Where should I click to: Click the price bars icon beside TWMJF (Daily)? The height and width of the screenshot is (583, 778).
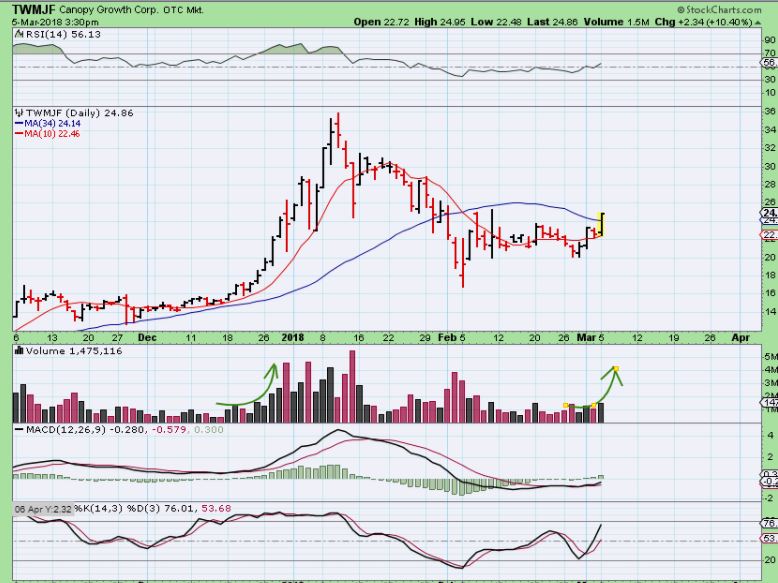pyautogui.click(x=19, y=113)
